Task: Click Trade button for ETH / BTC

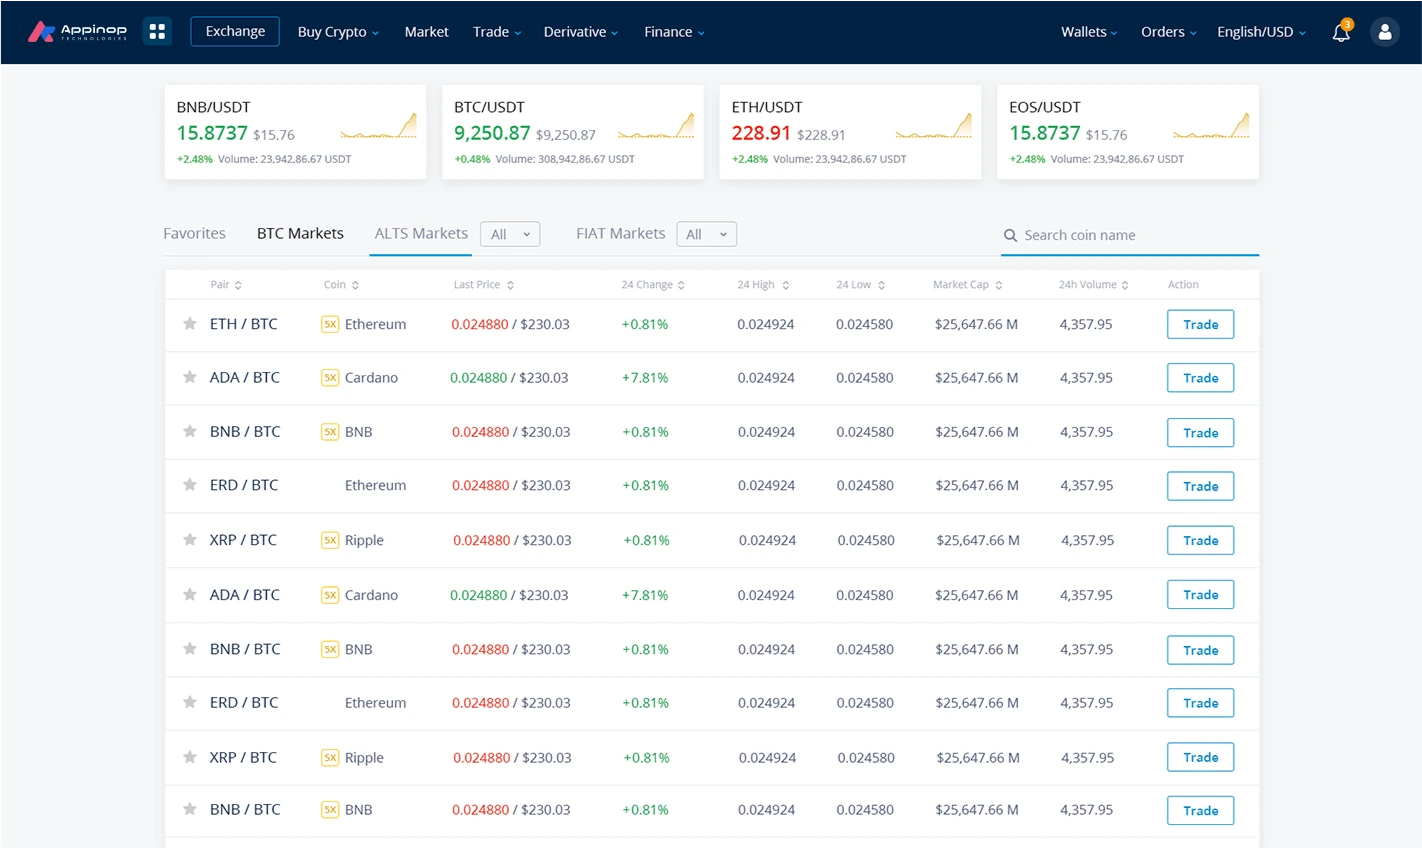Action: pyautogui.click(x=1200, y=325)
